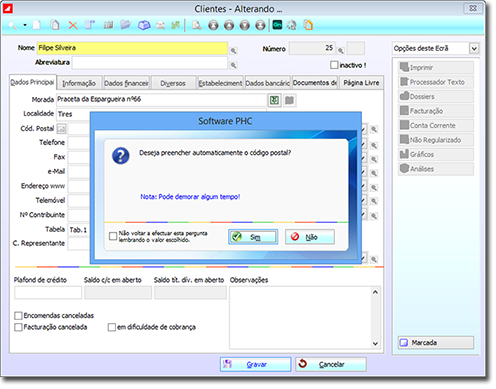This screenshot has height=389, width=496.
Task: Click the Abreviatura input field
Action: [x=150, y=63]
